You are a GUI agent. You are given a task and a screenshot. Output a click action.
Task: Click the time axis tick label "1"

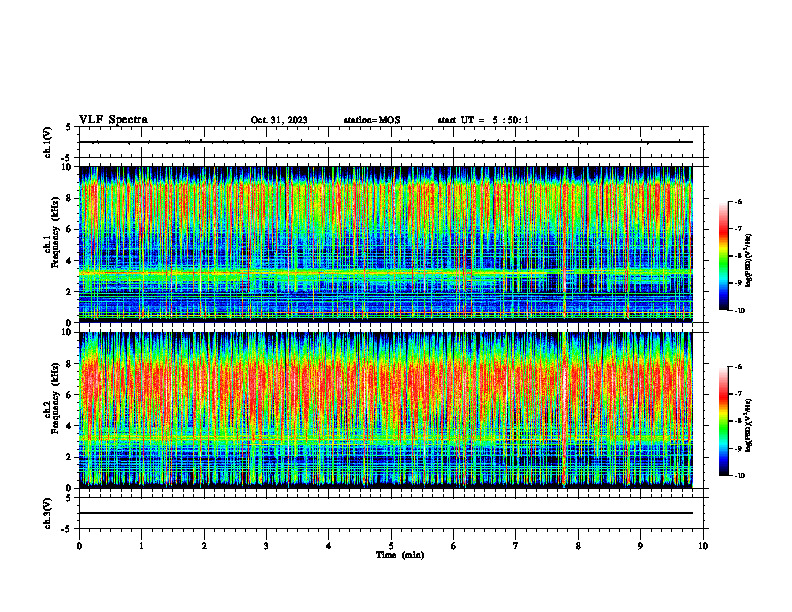coord(141,546)
